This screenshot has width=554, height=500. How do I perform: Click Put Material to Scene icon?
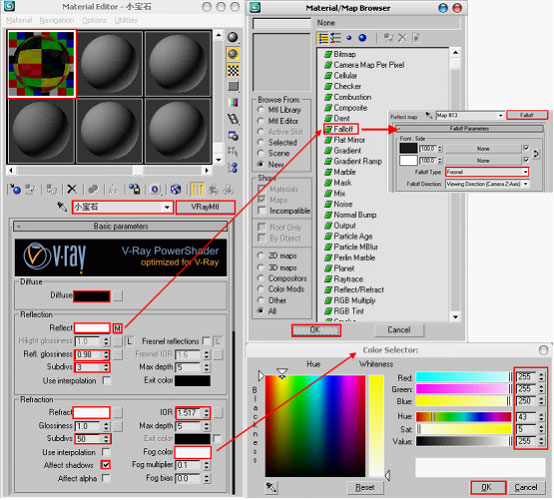click(x=31, y=189)
